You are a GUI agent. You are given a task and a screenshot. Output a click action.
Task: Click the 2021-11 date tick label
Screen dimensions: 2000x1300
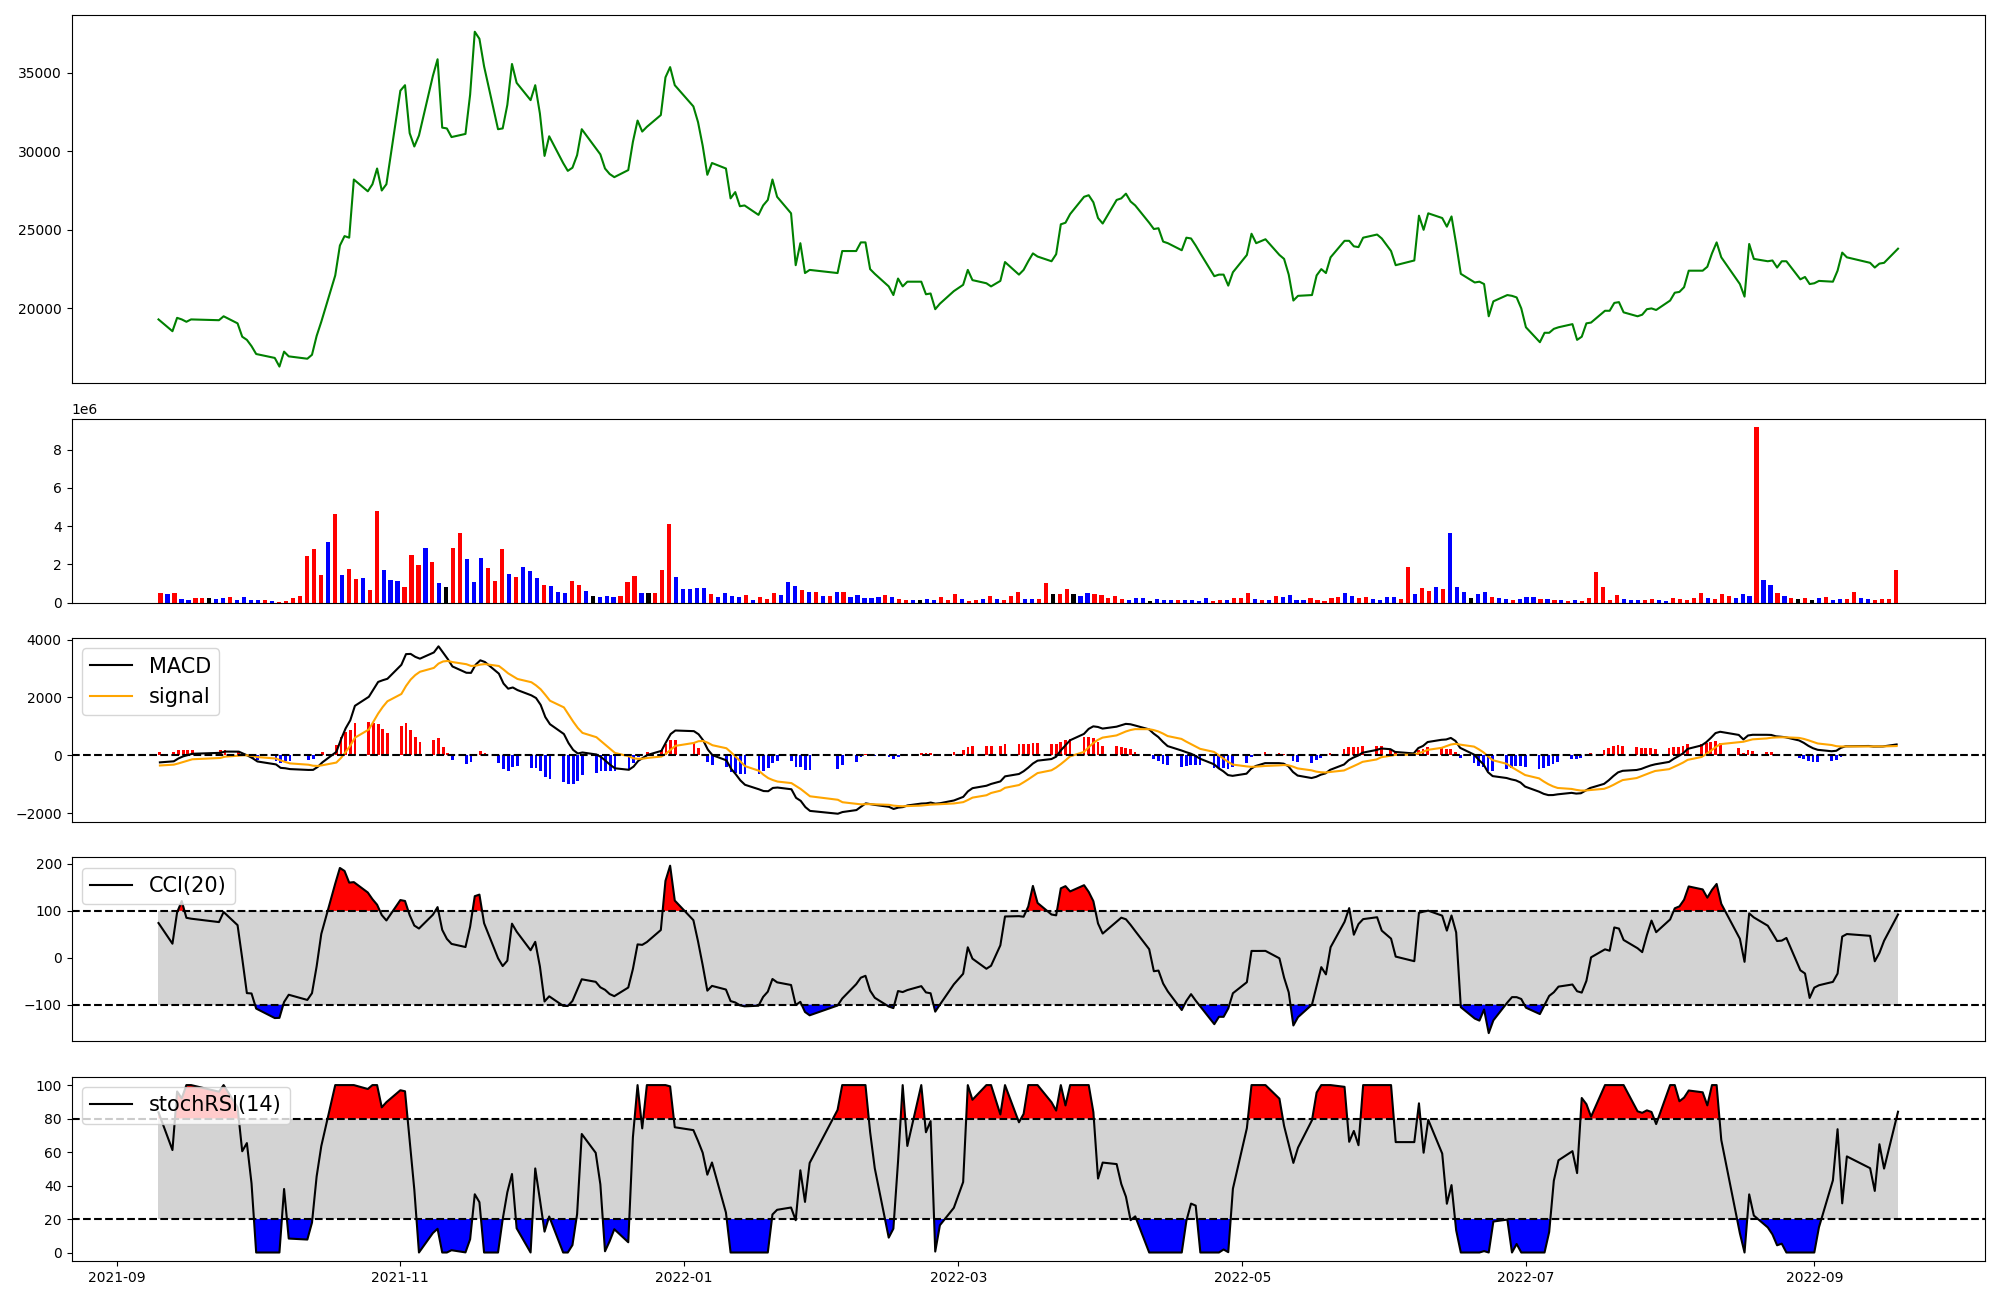tap(401, 1277)
